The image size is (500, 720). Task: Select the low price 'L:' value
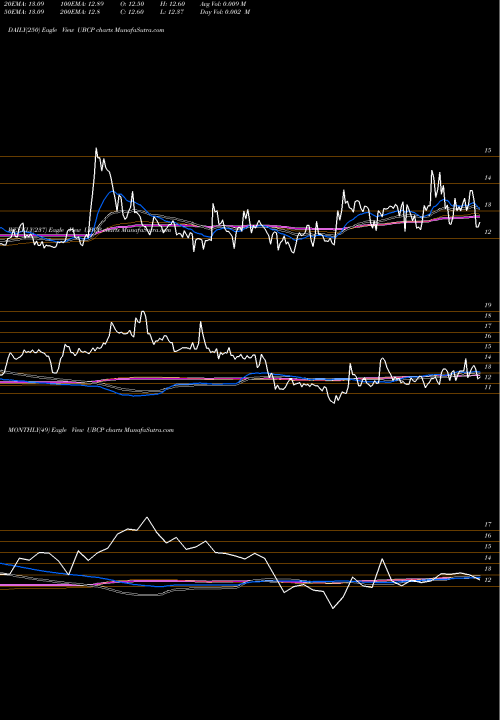172,12
